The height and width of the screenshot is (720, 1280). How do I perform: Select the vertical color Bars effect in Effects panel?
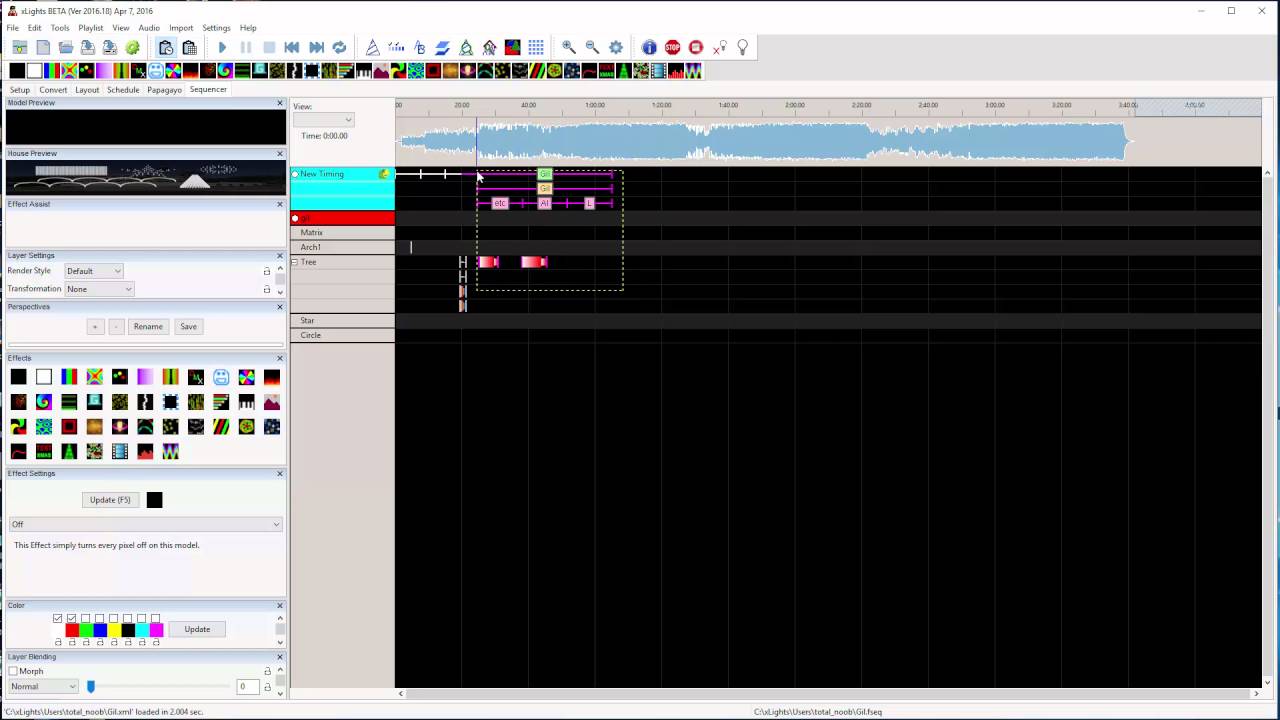(69, 377)
